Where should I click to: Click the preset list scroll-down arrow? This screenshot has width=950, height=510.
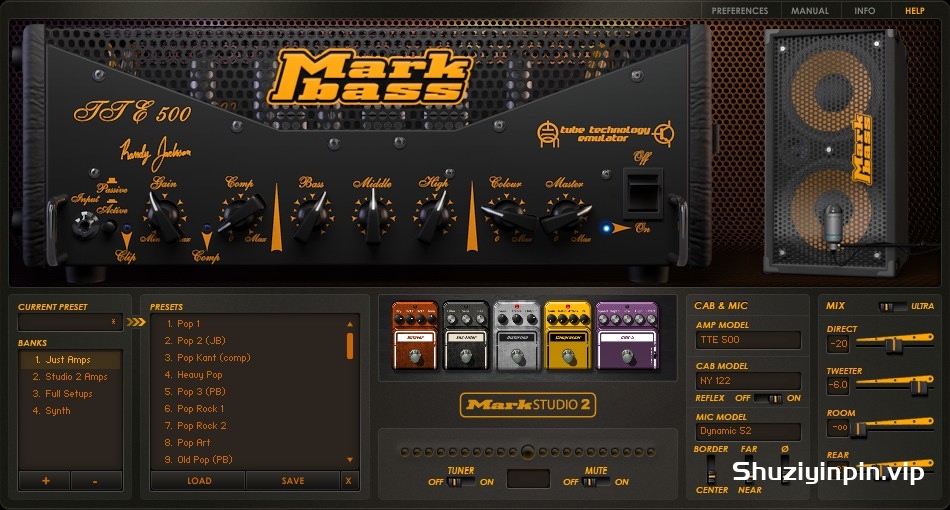tap(350, 460)
